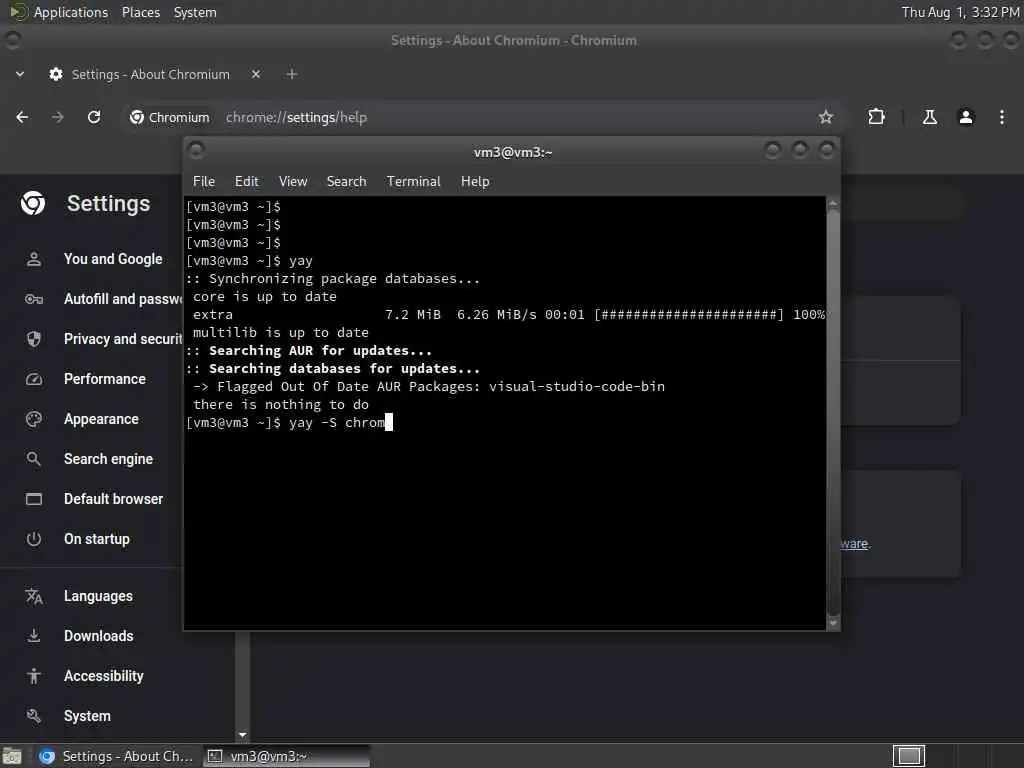Open Privacy and security settings
The width and height of the screenshot is (1024, 768).
pos(123,339)
